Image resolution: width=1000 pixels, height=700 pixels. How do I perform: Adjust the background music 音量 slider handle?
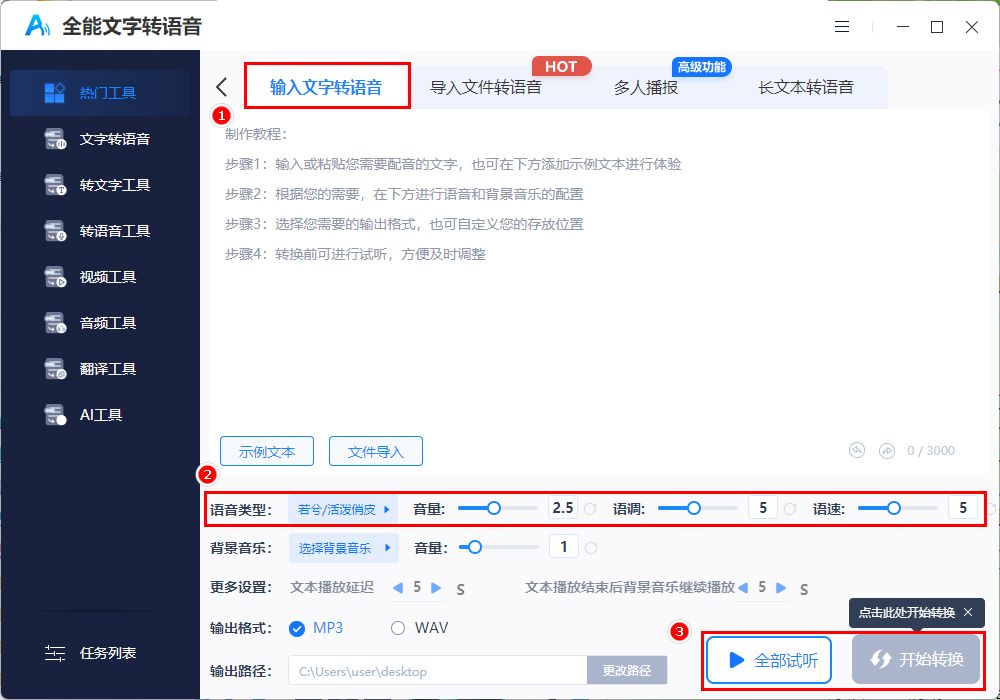tap(474, 547)
